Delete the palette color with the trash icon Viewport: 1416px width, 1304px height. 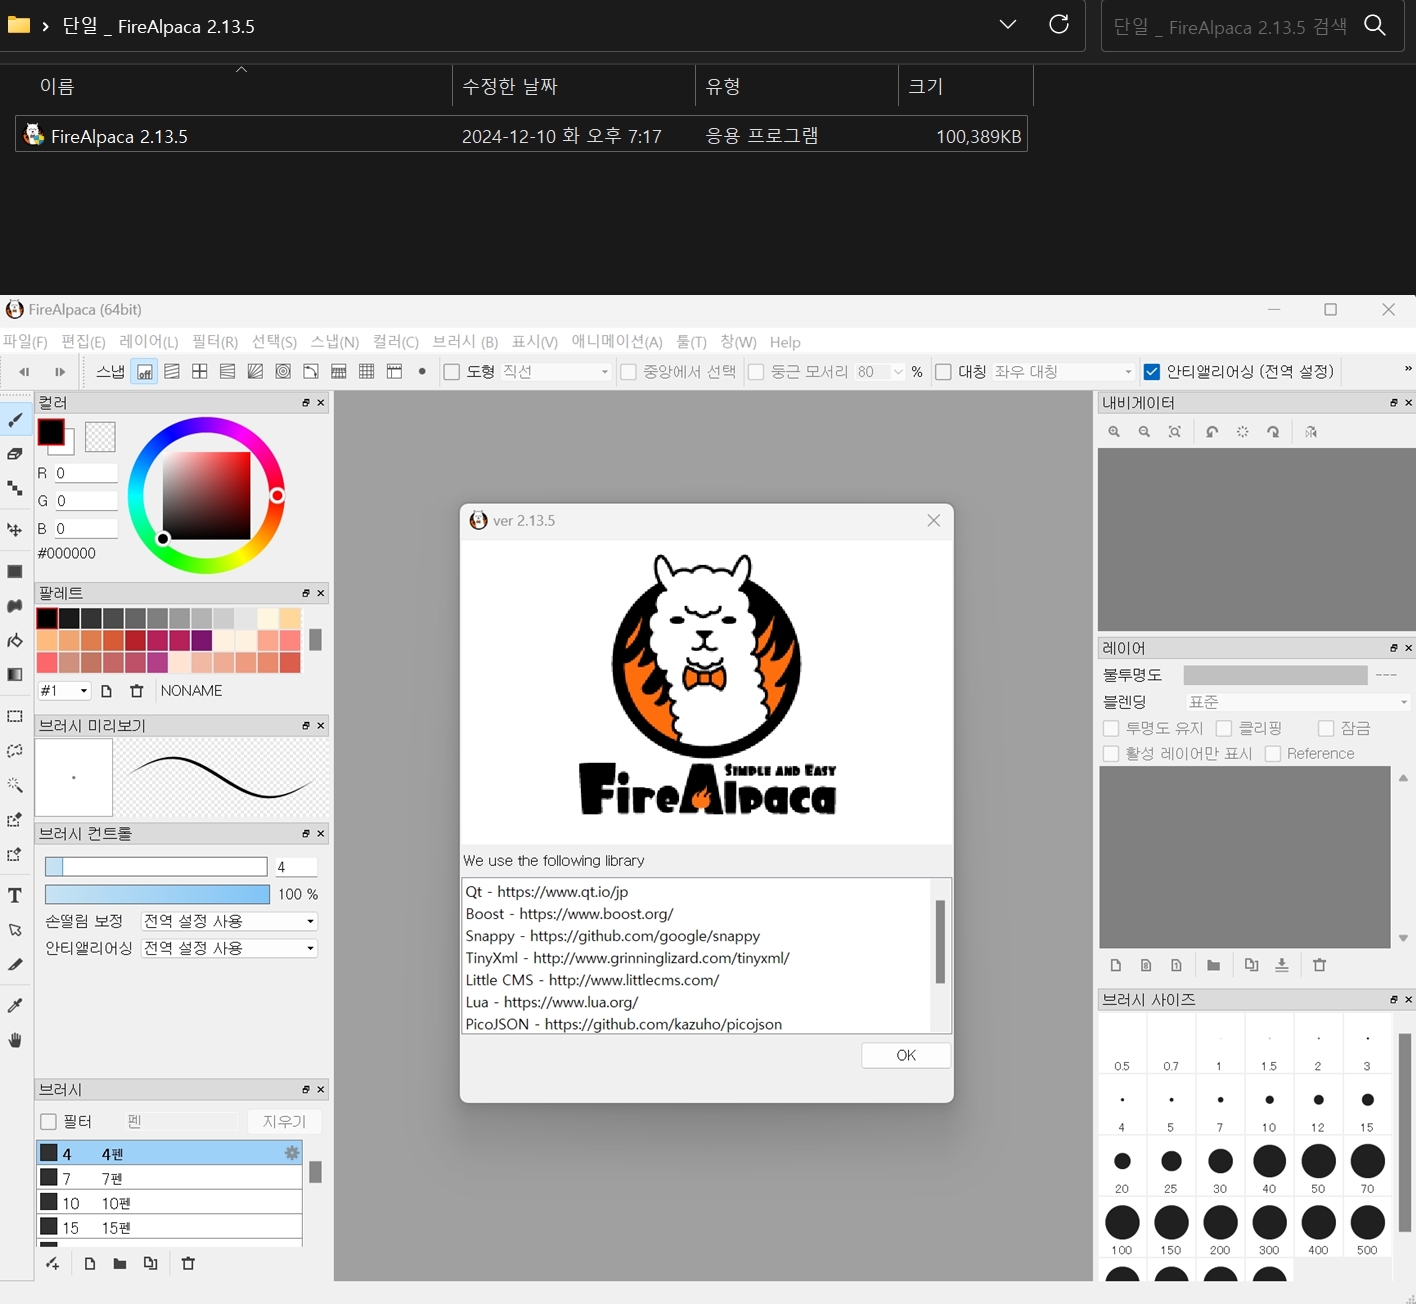click(137, 691)
